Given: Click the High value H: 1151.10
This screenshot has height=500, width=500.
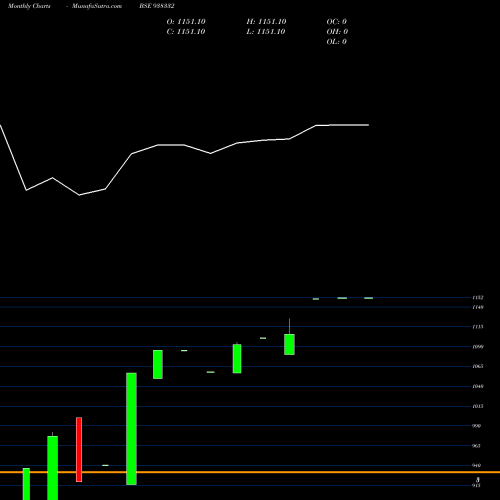Looking at the screenshot, I should tap(266, 22).
